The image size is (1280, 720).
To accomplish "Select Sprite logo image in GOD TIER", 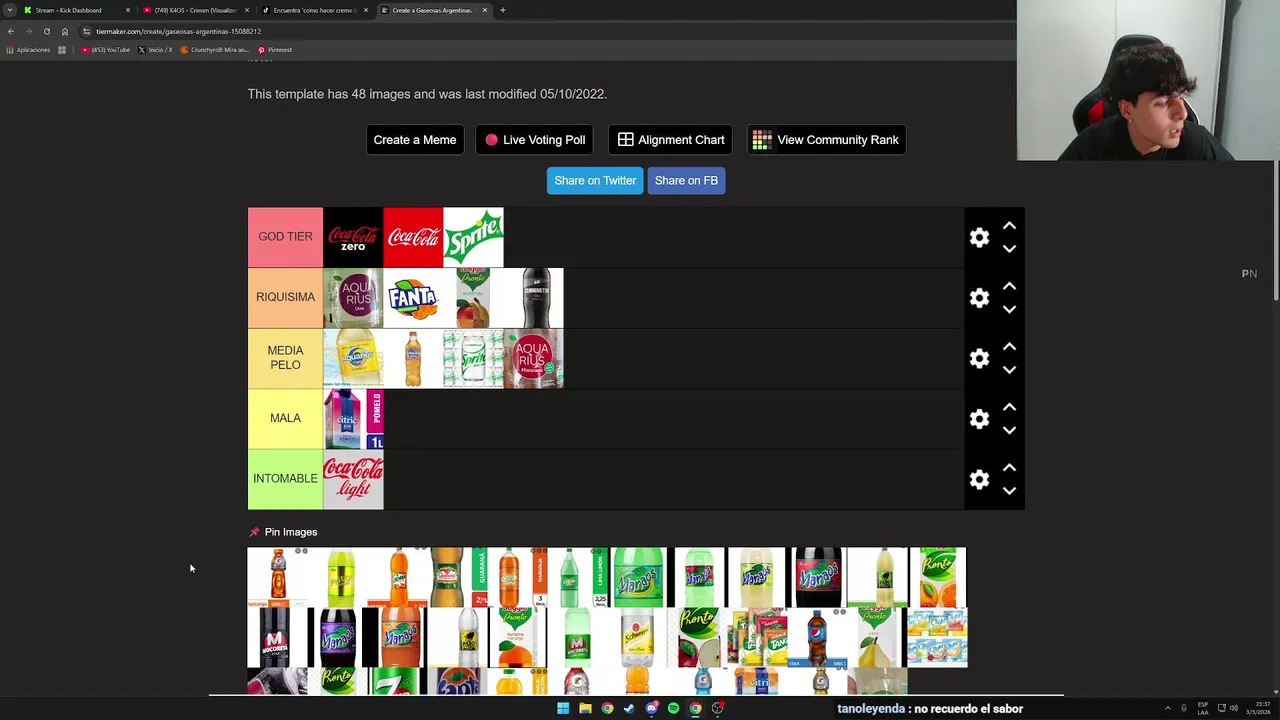I will tap(473, 237).
